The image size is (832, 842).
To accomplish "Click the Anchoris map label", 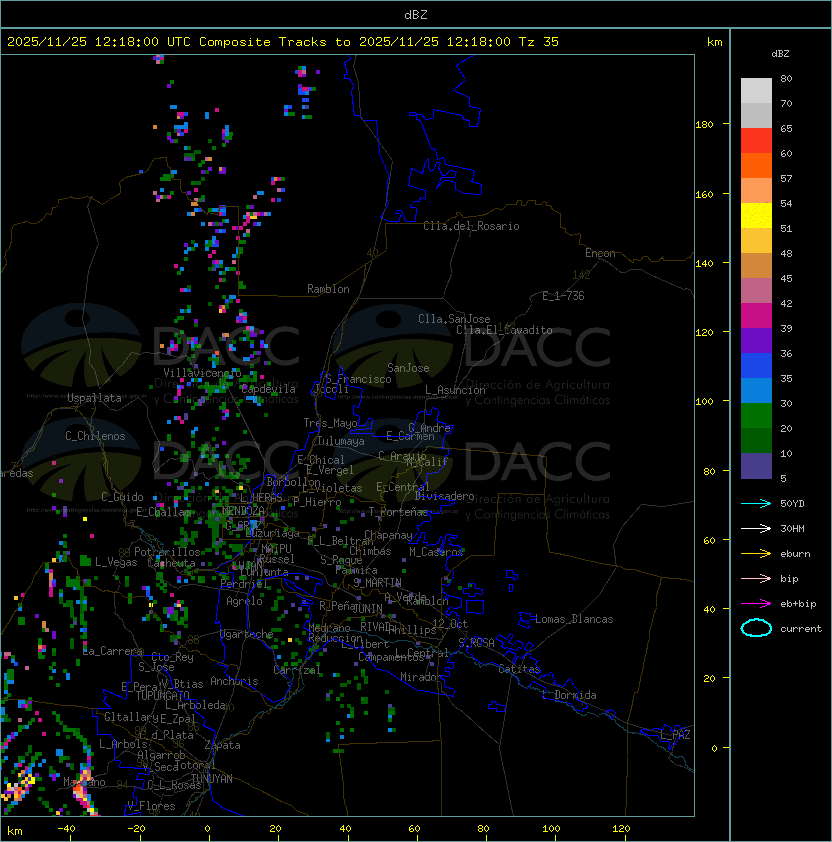I will click(234, 681).
